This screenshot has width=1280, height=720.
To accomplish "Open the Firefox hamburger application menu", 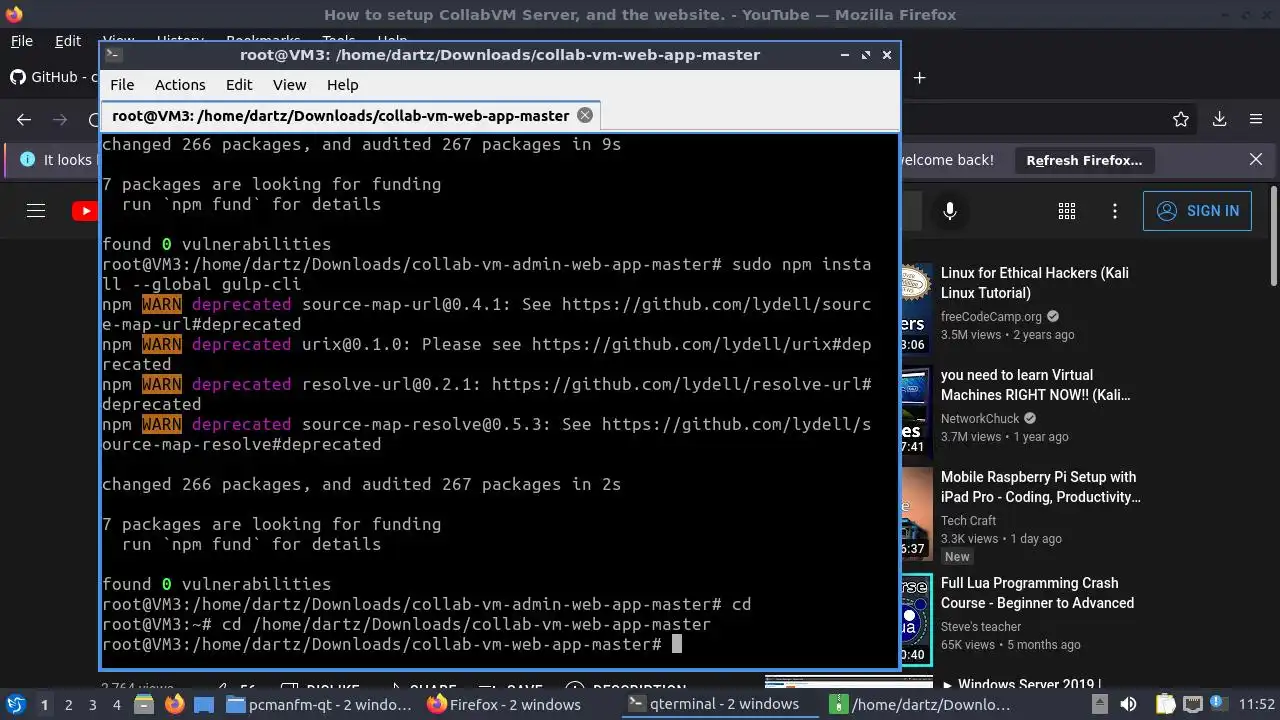I will point(1256,119).
